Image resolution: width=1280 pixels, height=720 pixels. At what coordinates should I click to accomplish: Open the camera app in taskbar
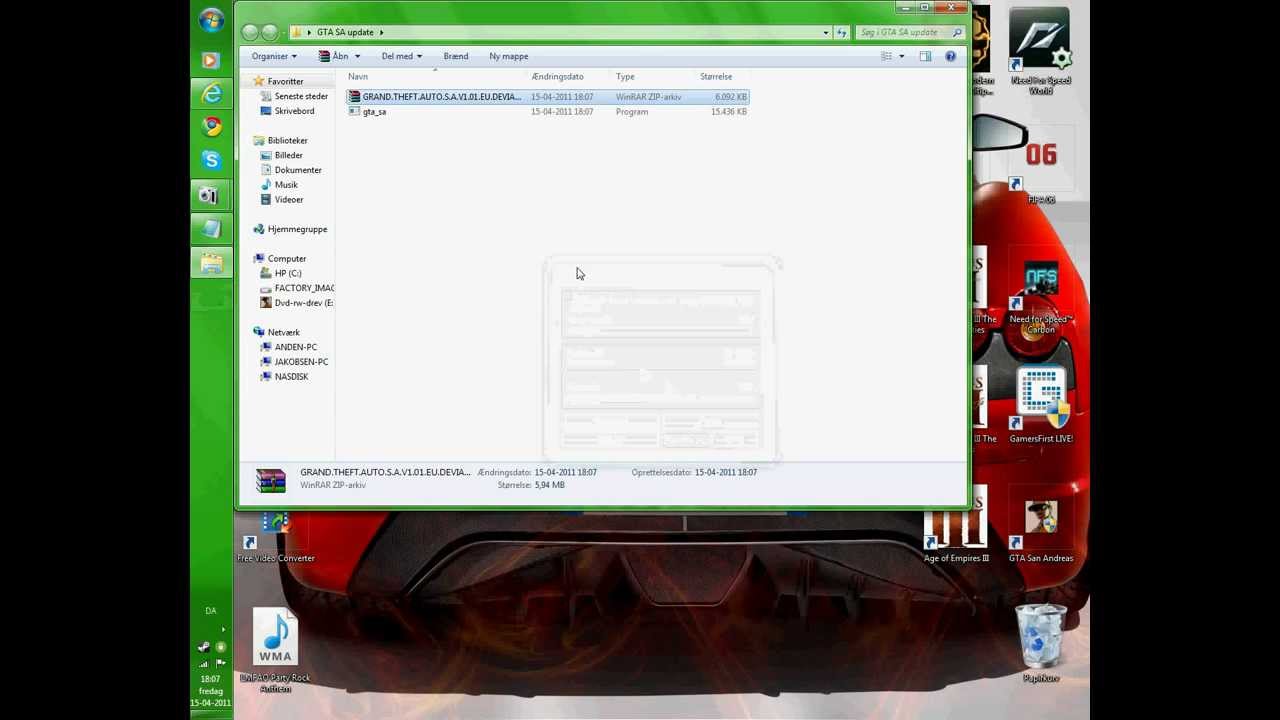coord(211,195)
